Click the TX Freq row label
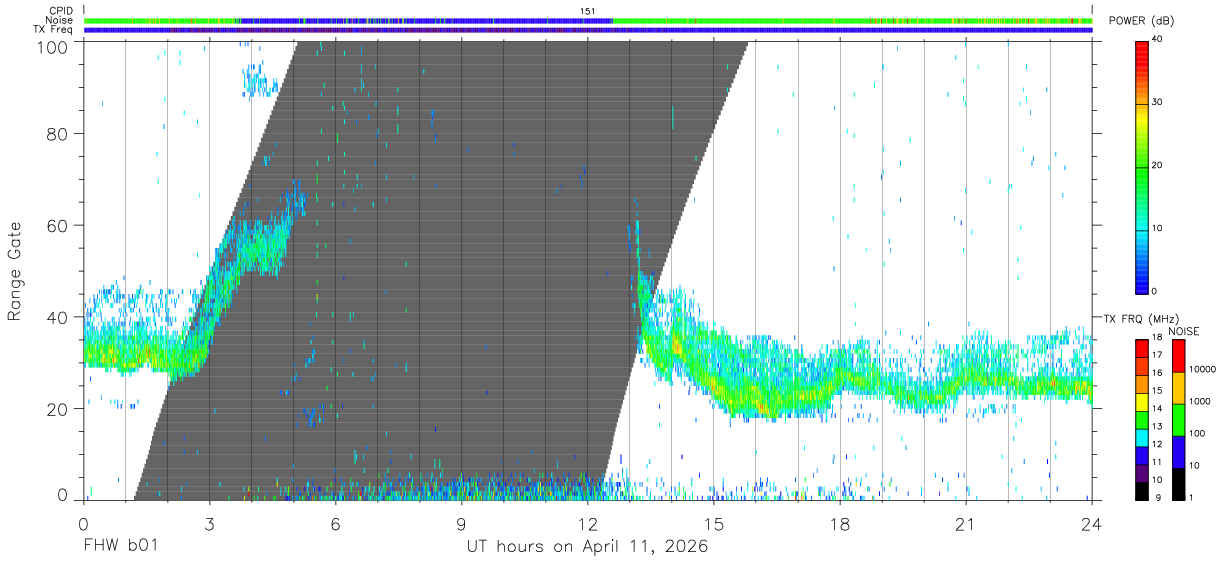 pyautogui.click(x=53, y=30)
